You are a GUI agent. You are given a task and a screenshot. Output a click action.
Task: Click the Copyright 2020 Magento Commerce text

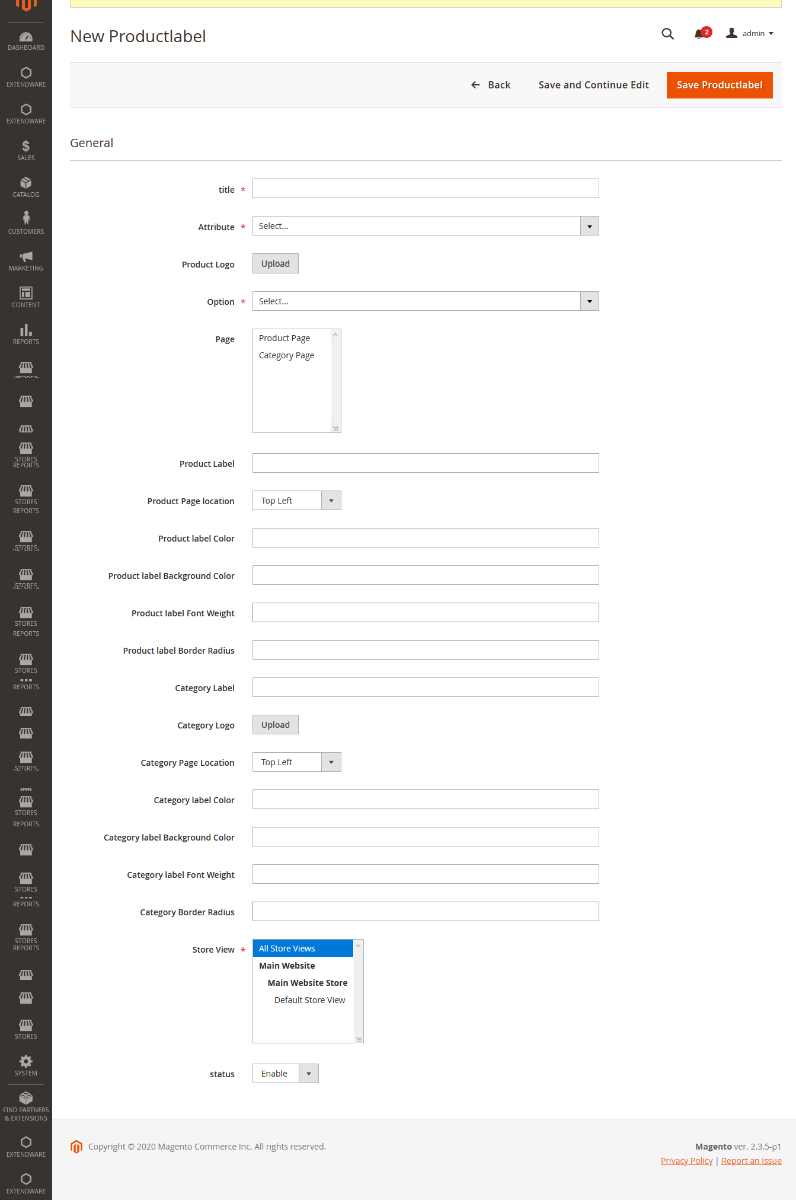point(207,1146)
